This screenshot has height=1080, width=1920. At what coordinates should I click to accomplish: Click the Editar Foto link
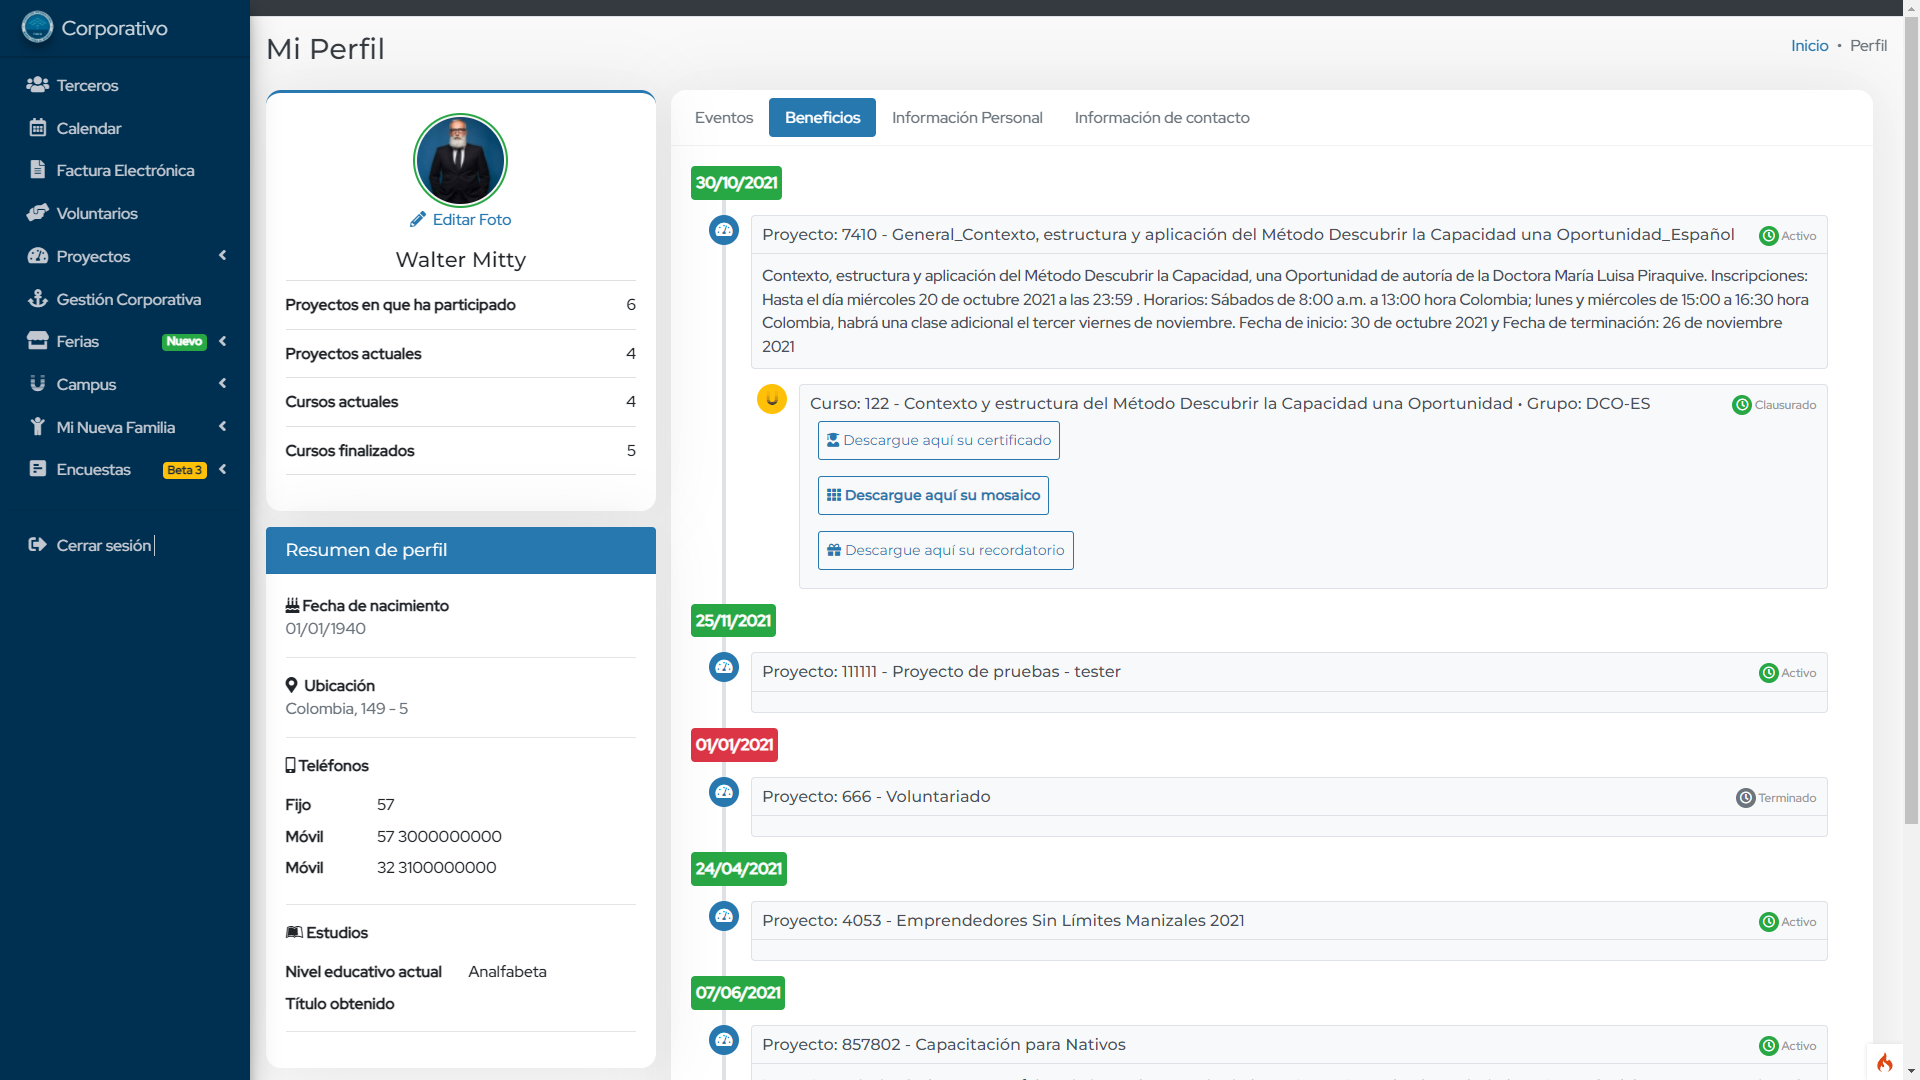tap(461, 220)
